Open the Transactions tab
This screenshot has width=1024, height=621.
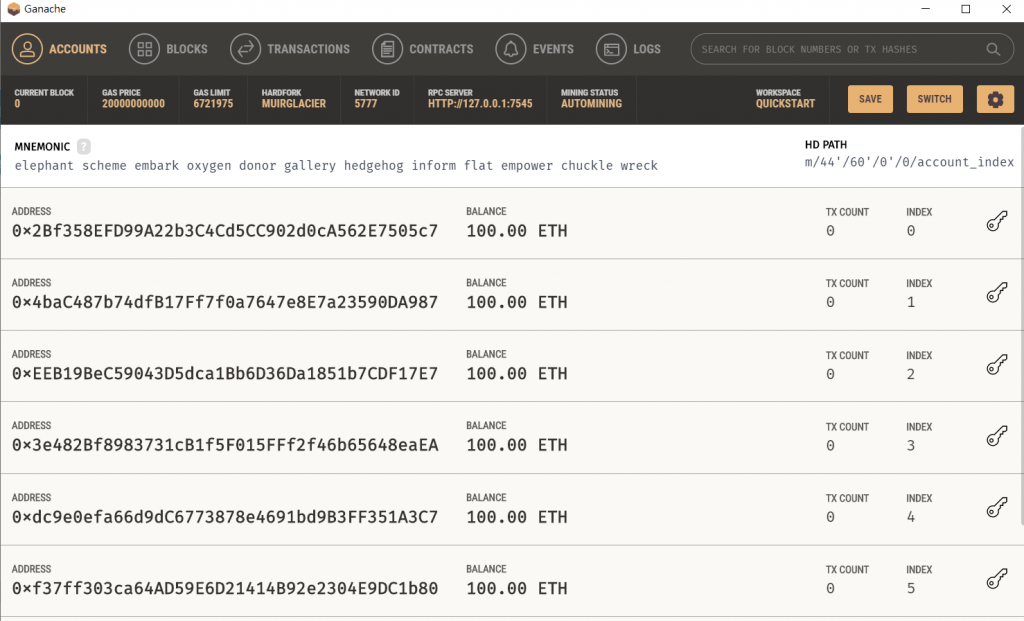tap(290, 49)
